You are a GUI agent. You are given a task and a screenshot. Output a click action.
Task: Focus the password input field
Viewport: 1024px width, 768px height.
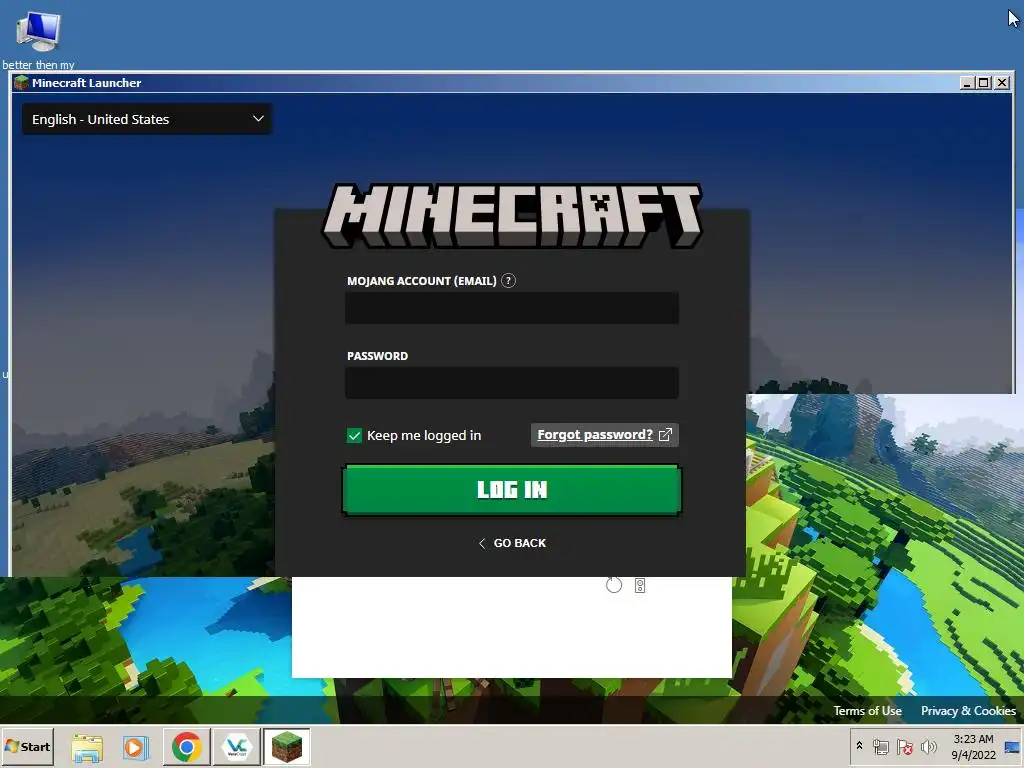tap(512, 383)
